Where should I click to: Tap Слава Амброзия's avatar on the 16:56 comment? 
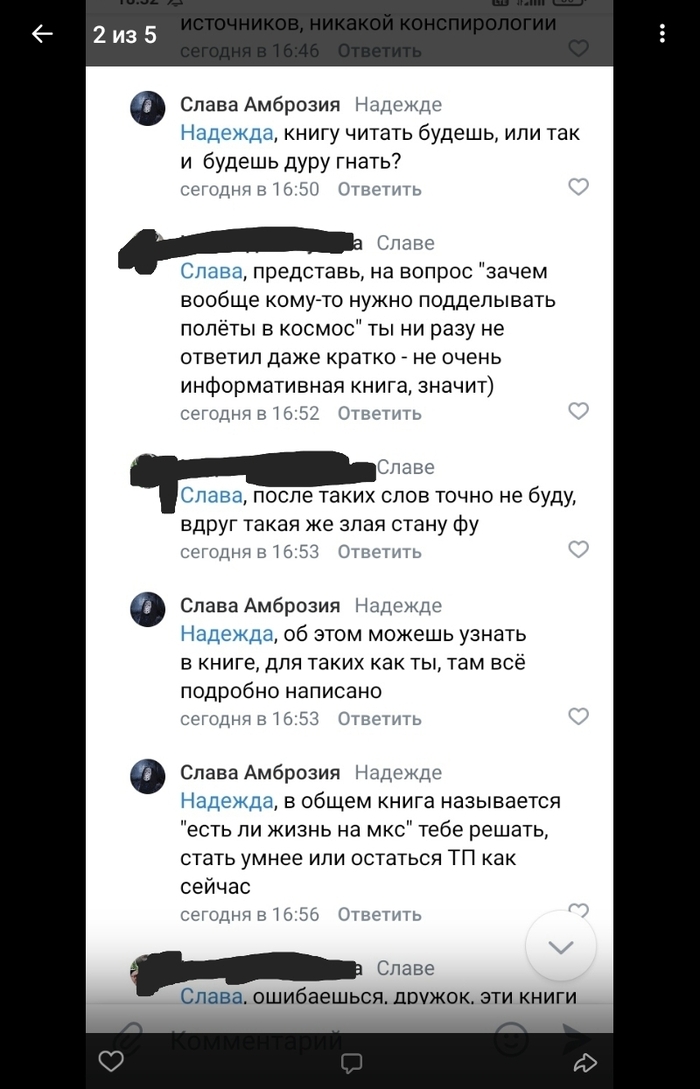coord(148,777)
